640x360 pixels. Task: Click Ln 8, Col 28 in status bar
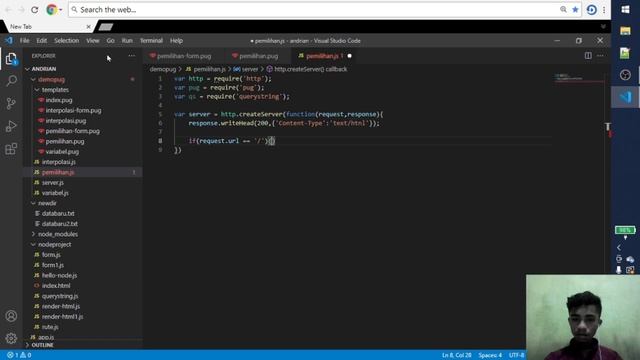click(456, 355)
